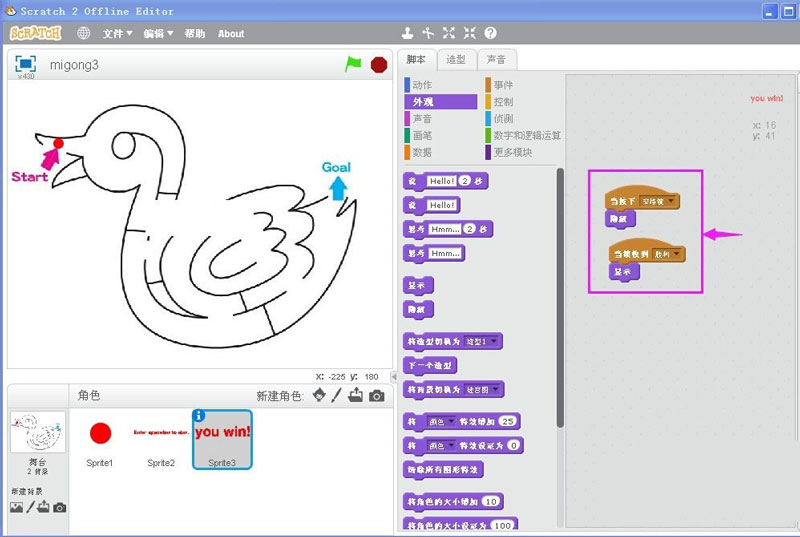This screenshot has width=800, height=537.
Task: Click the 隐藏 block in palette
Action: point(418,310)
